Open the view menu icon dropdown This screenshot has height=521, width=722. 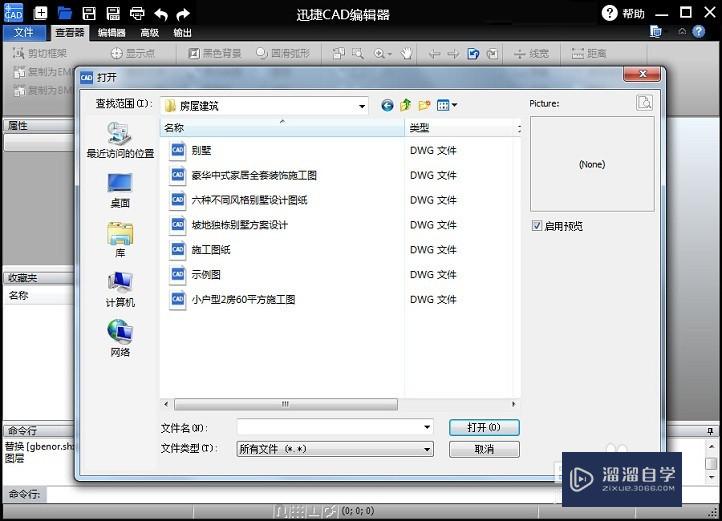pos(447,105)
